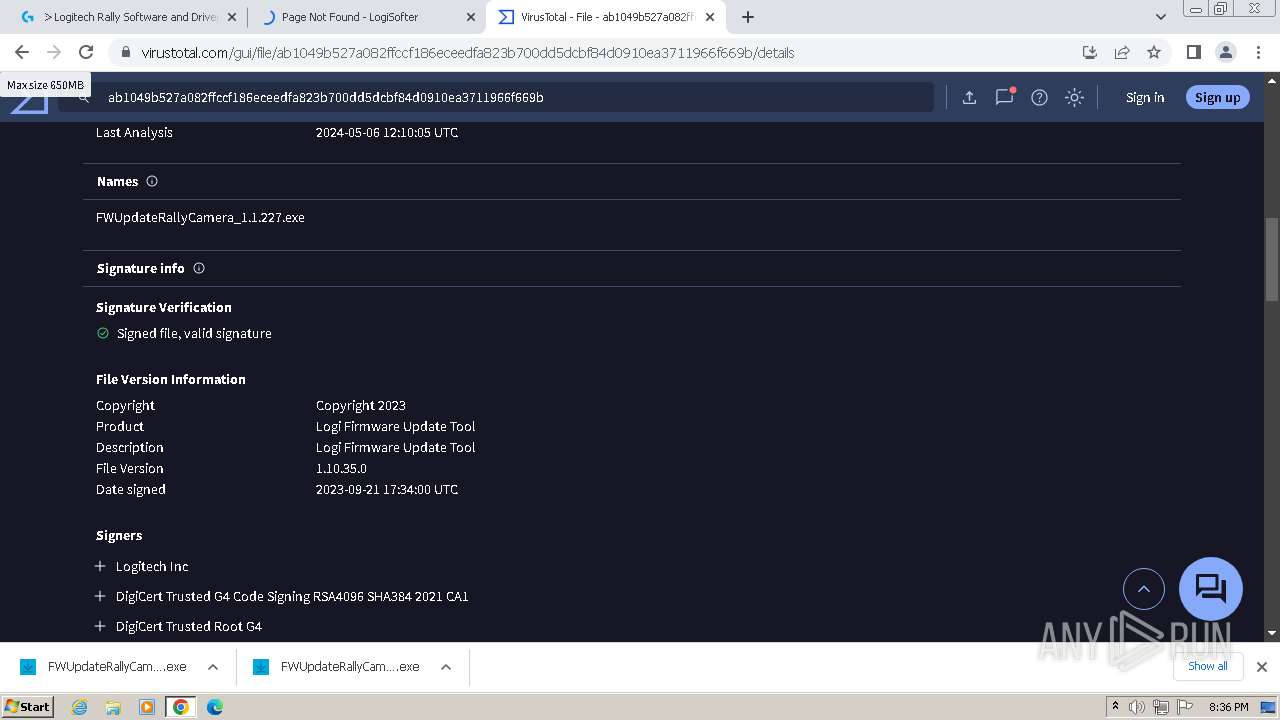Close the Page Not Found tab
Screen dimensions: 1280x720
point(471,17)
